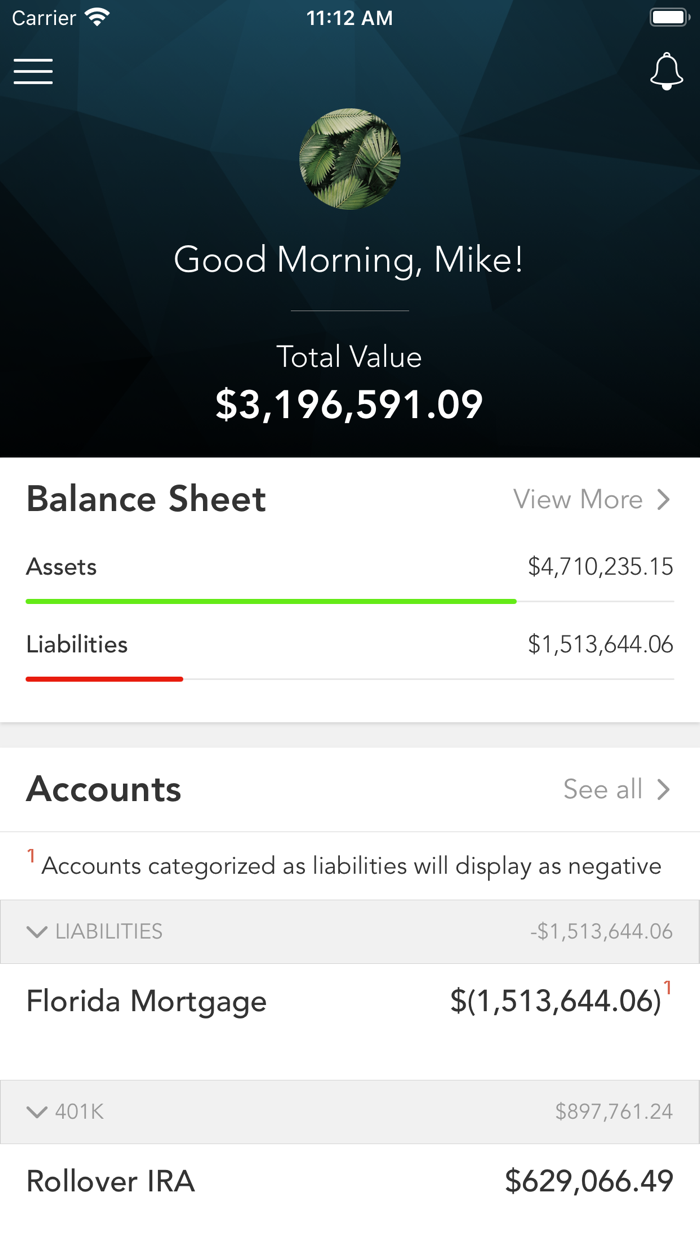Tap the profile avatar photo

(349, 158)
